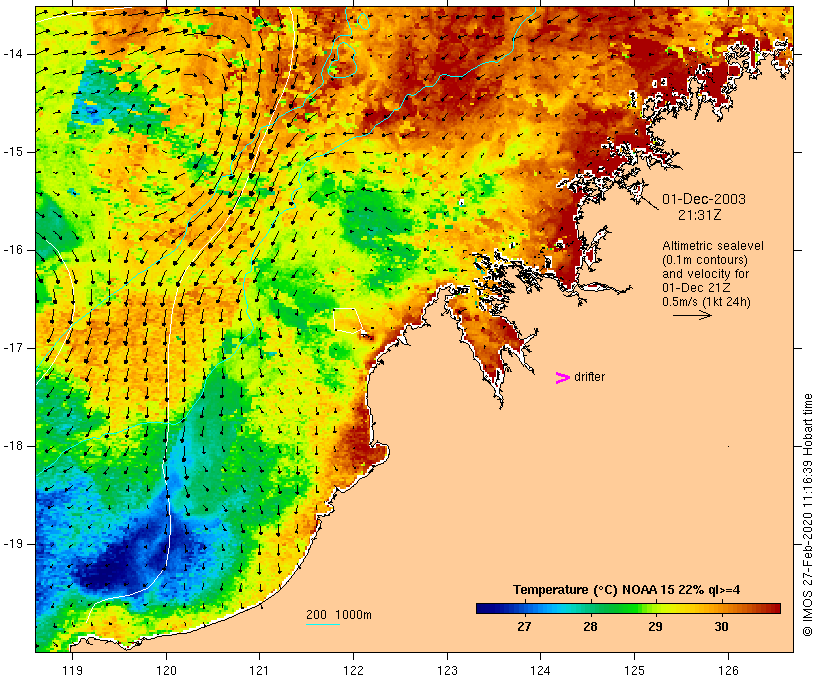
Task: Click the small white polygon near the coast
Action: coord(348,321)
